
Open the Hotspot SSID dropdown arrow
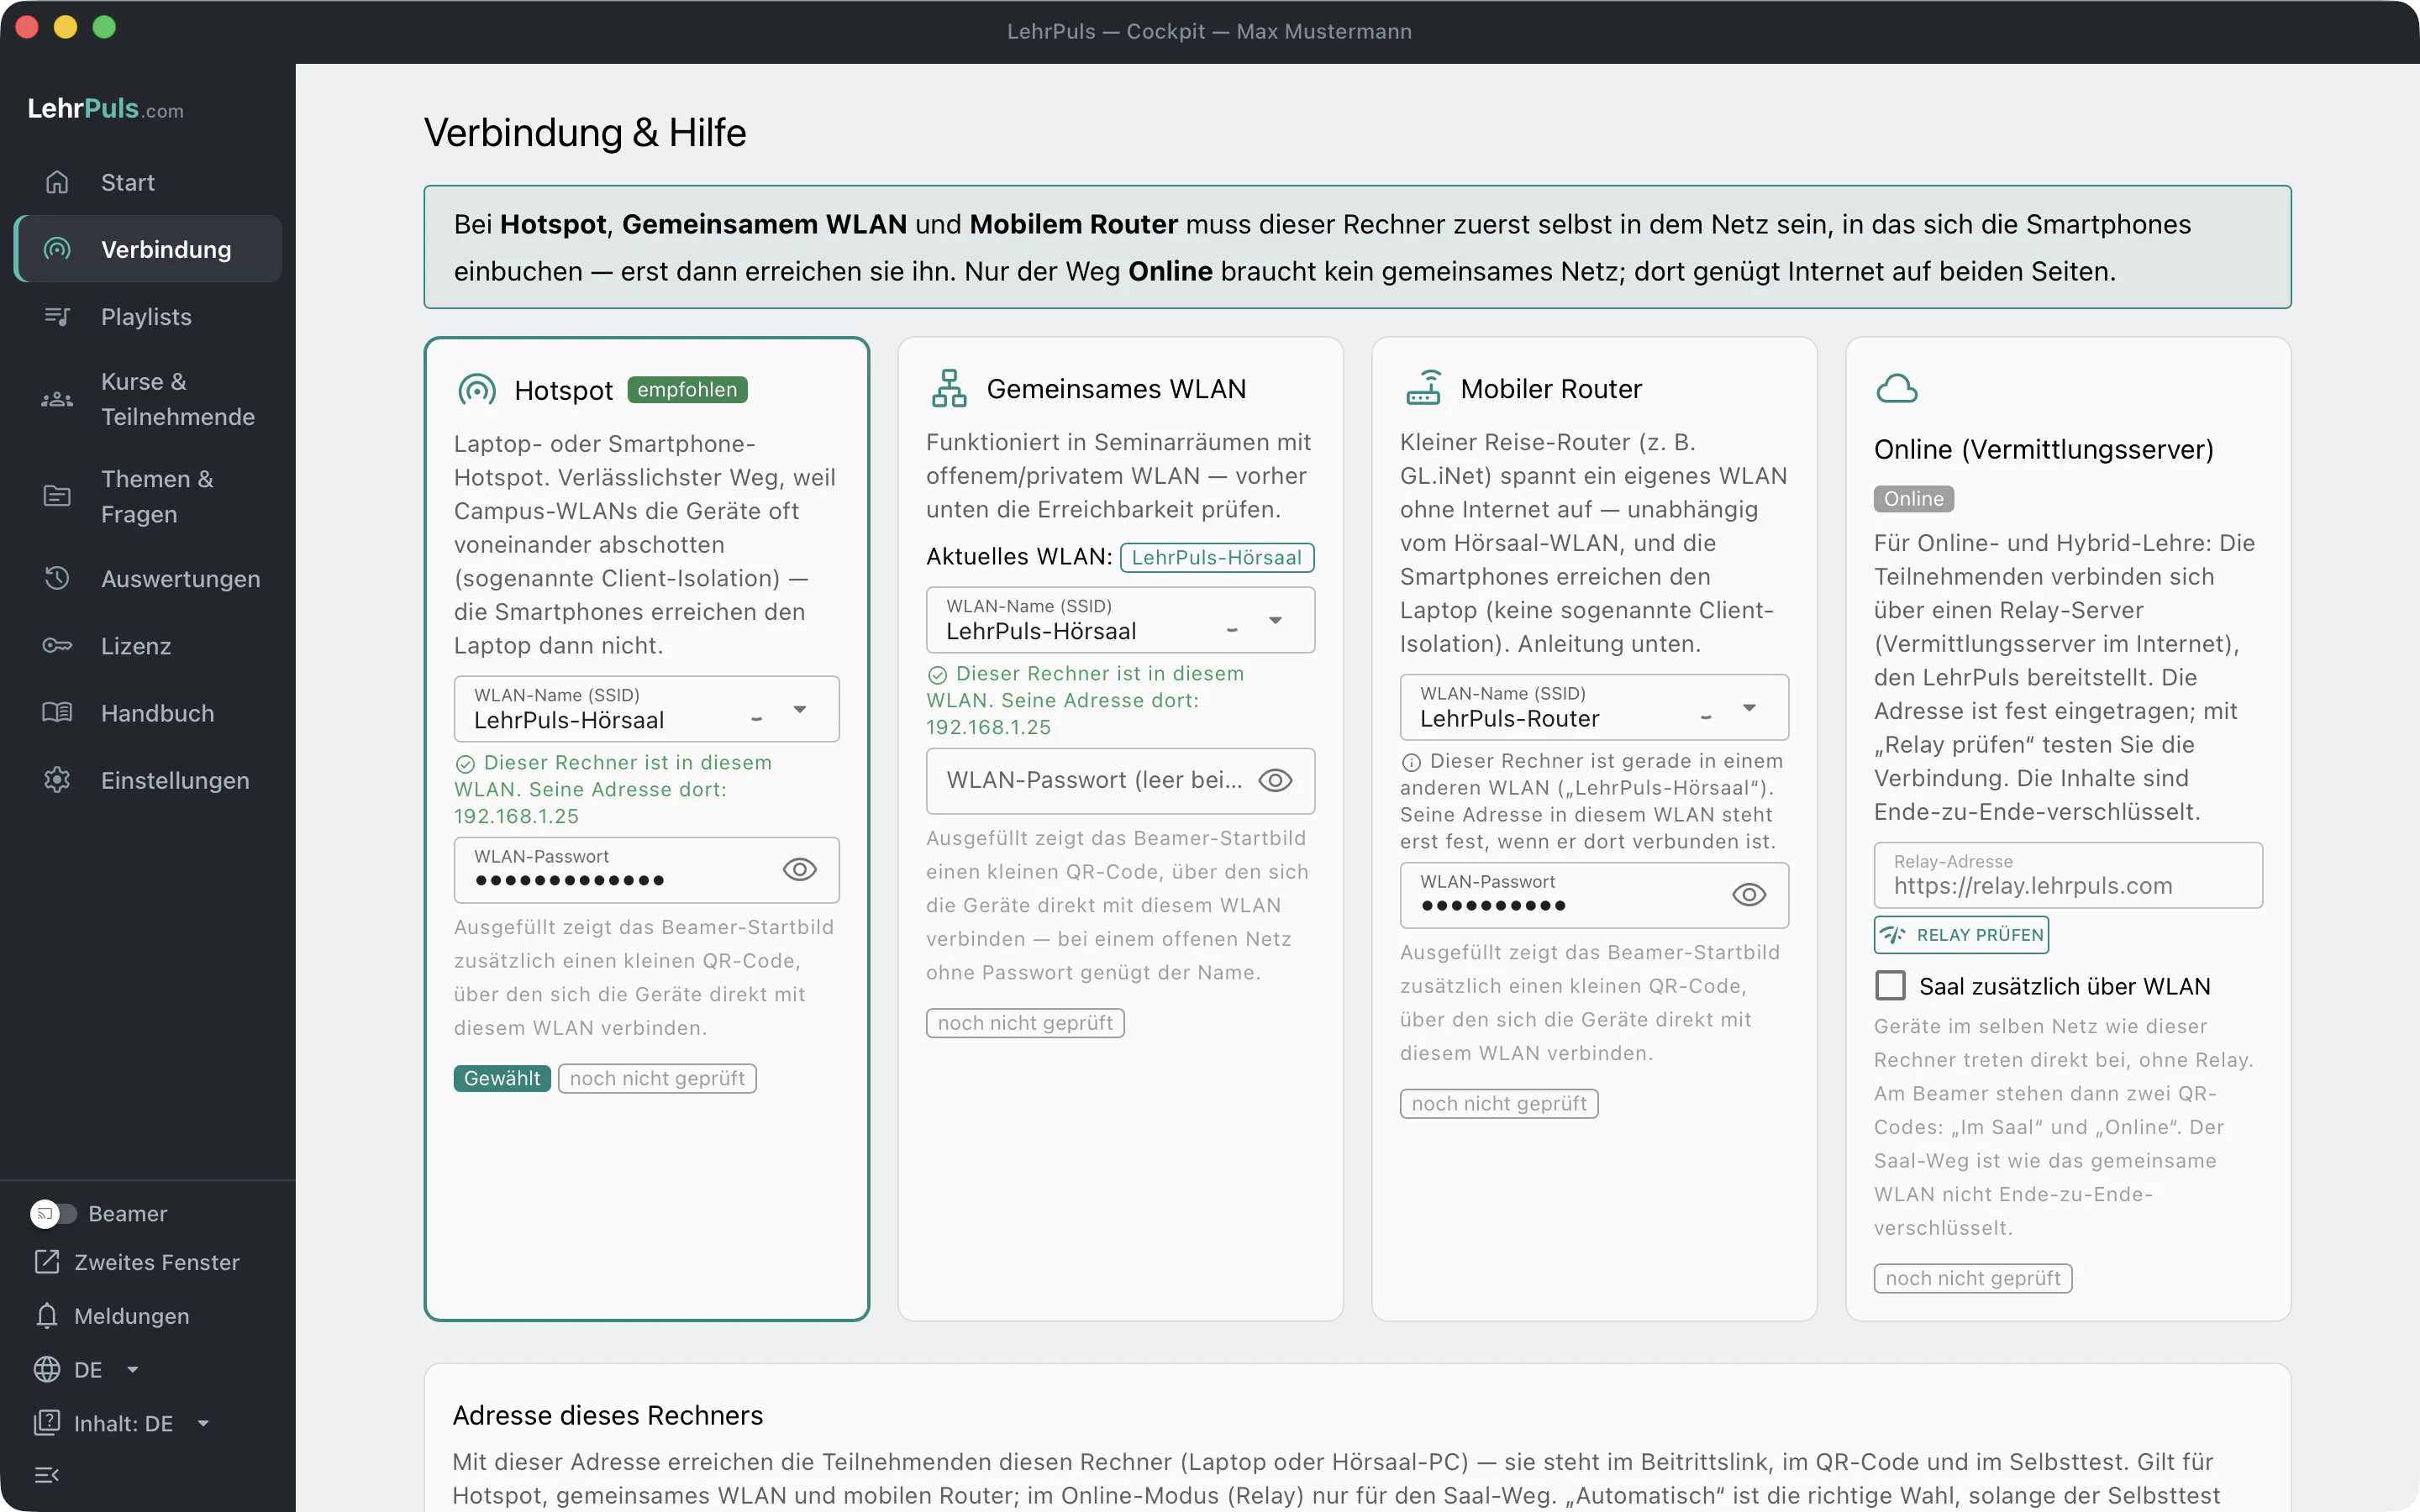tap(800, 709)
